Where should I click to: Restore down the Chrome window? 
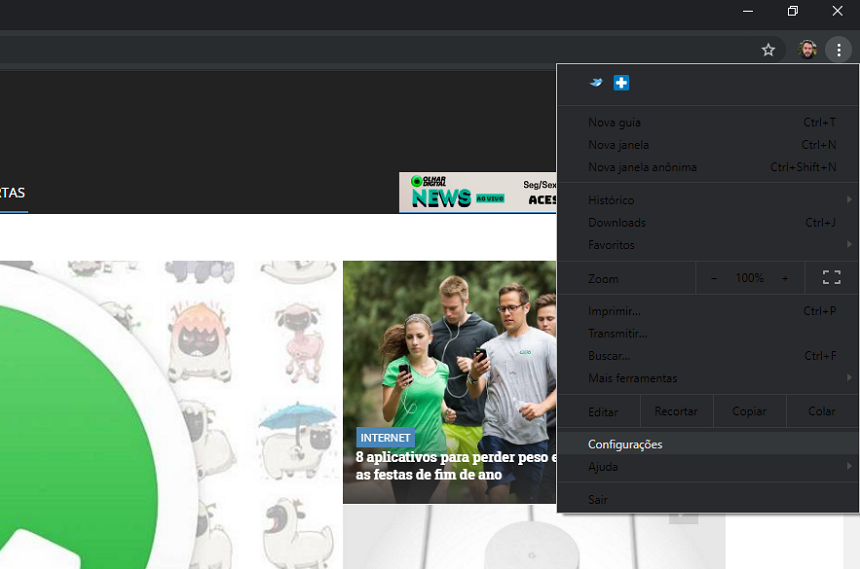click(793, 11)
